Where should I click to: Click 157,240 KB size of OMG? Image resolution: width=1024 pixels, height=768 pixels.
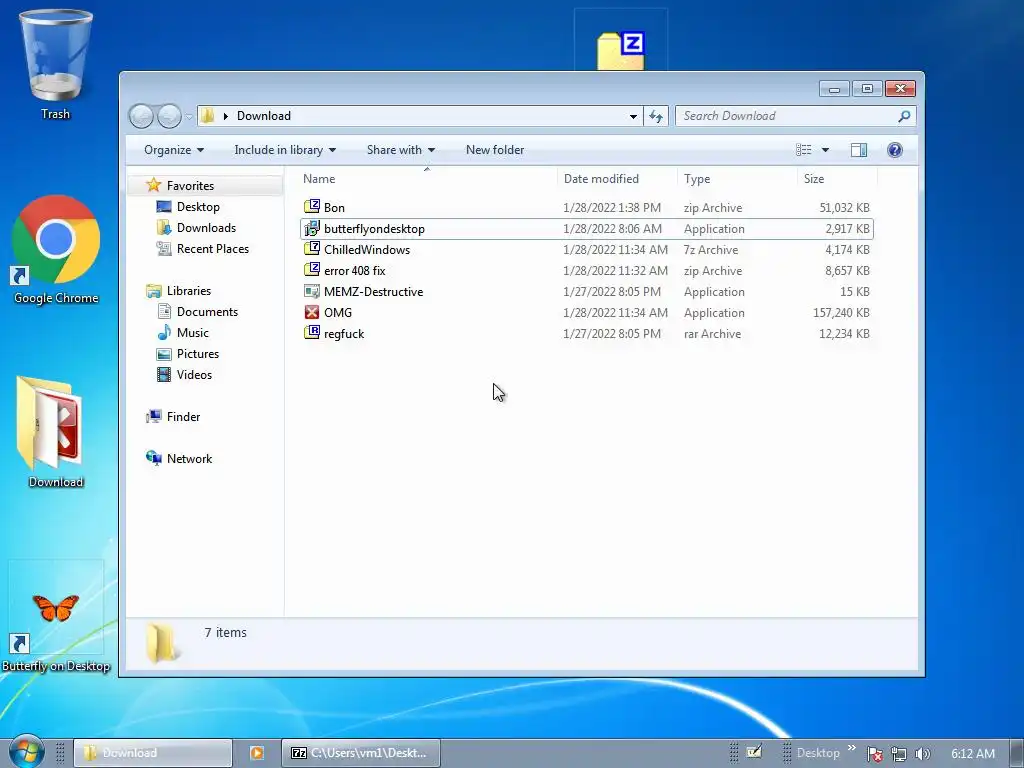pyautogui.click(x=841, y=313)
